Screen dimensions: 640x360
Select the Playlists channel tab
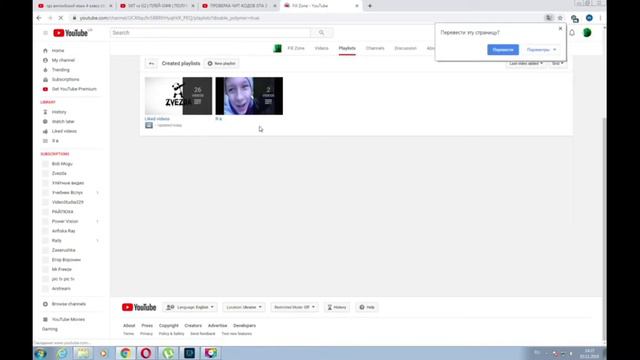click(347, 48)
